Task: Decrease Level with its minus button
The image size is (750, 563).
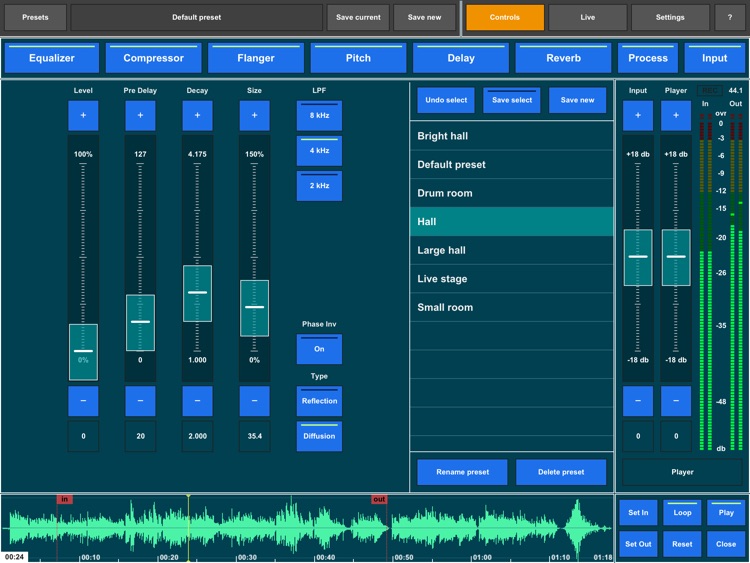Action: tap(83, 401)
